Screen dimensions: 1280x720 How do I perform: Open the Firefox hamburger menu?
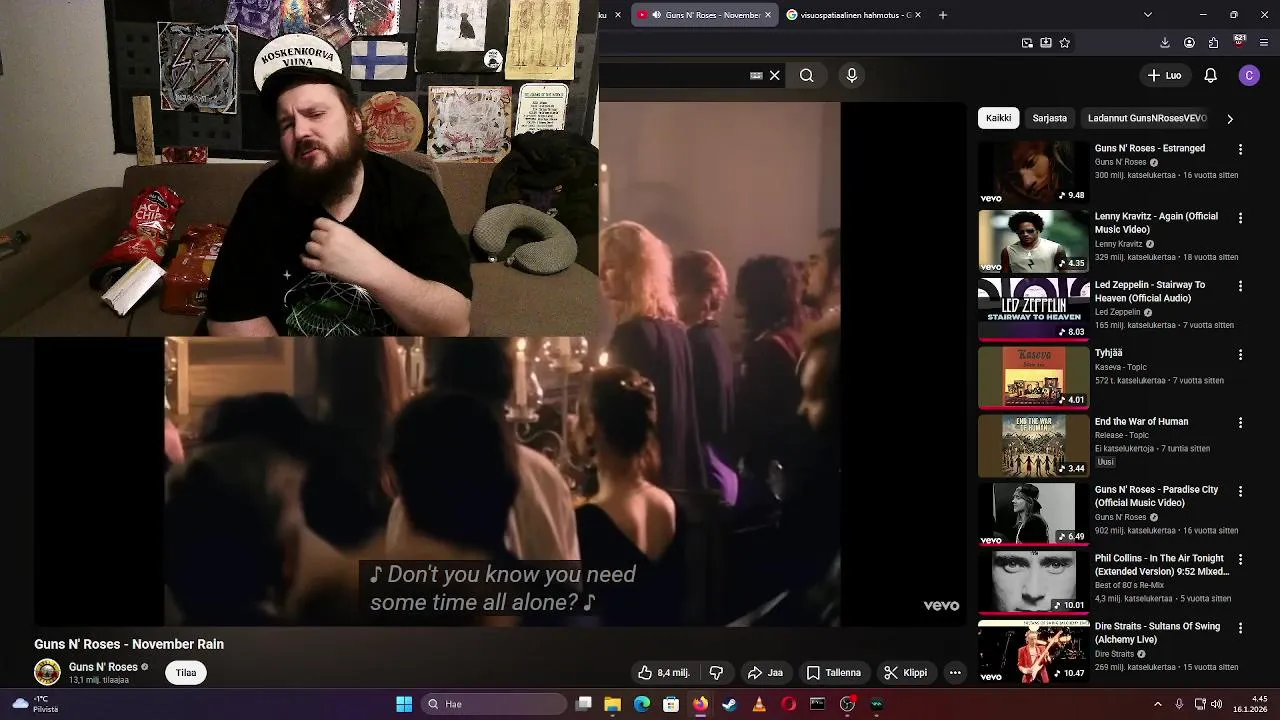pos(1265,43)
